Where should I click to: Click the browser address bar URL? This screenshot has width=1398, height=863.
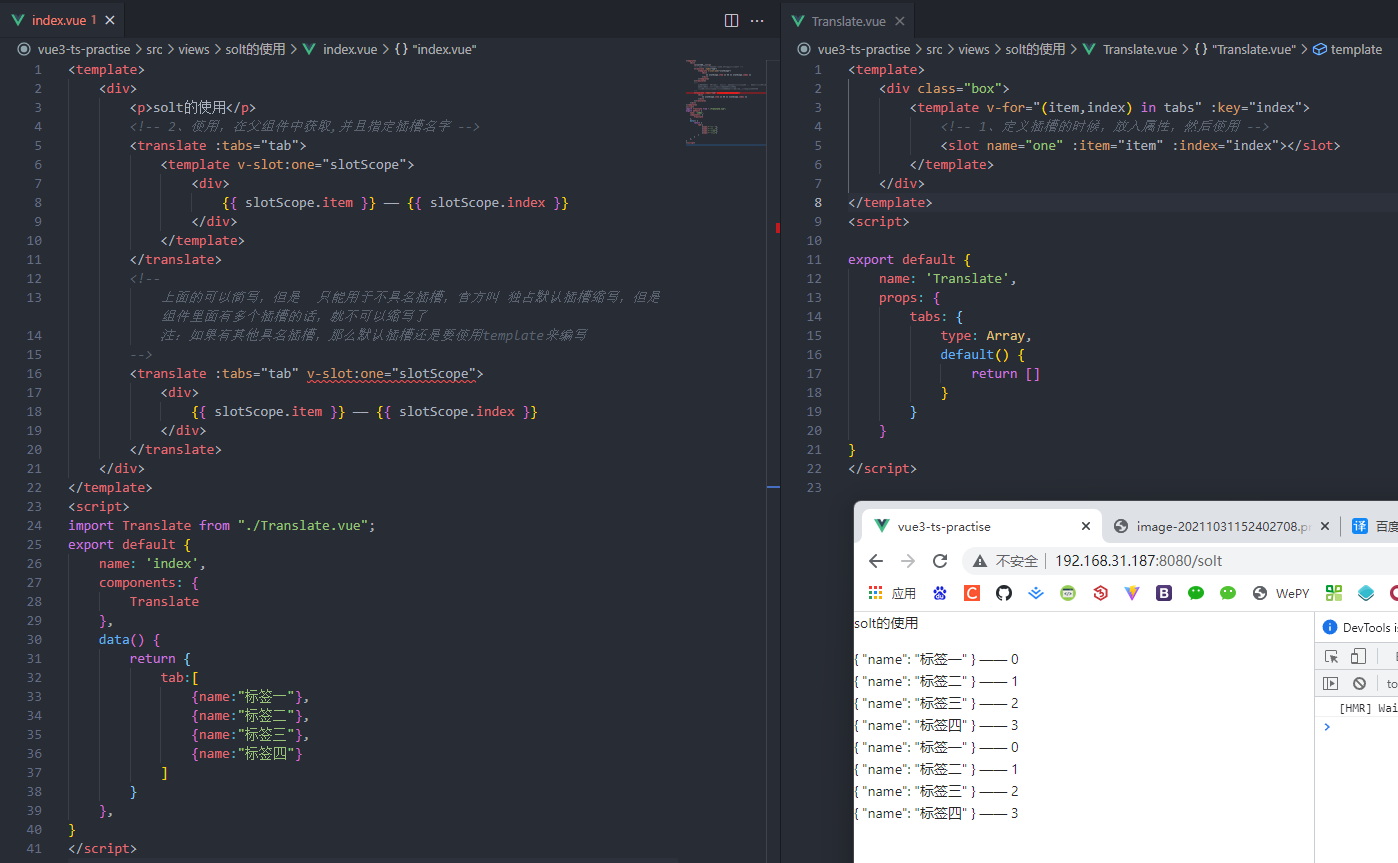1138,561
